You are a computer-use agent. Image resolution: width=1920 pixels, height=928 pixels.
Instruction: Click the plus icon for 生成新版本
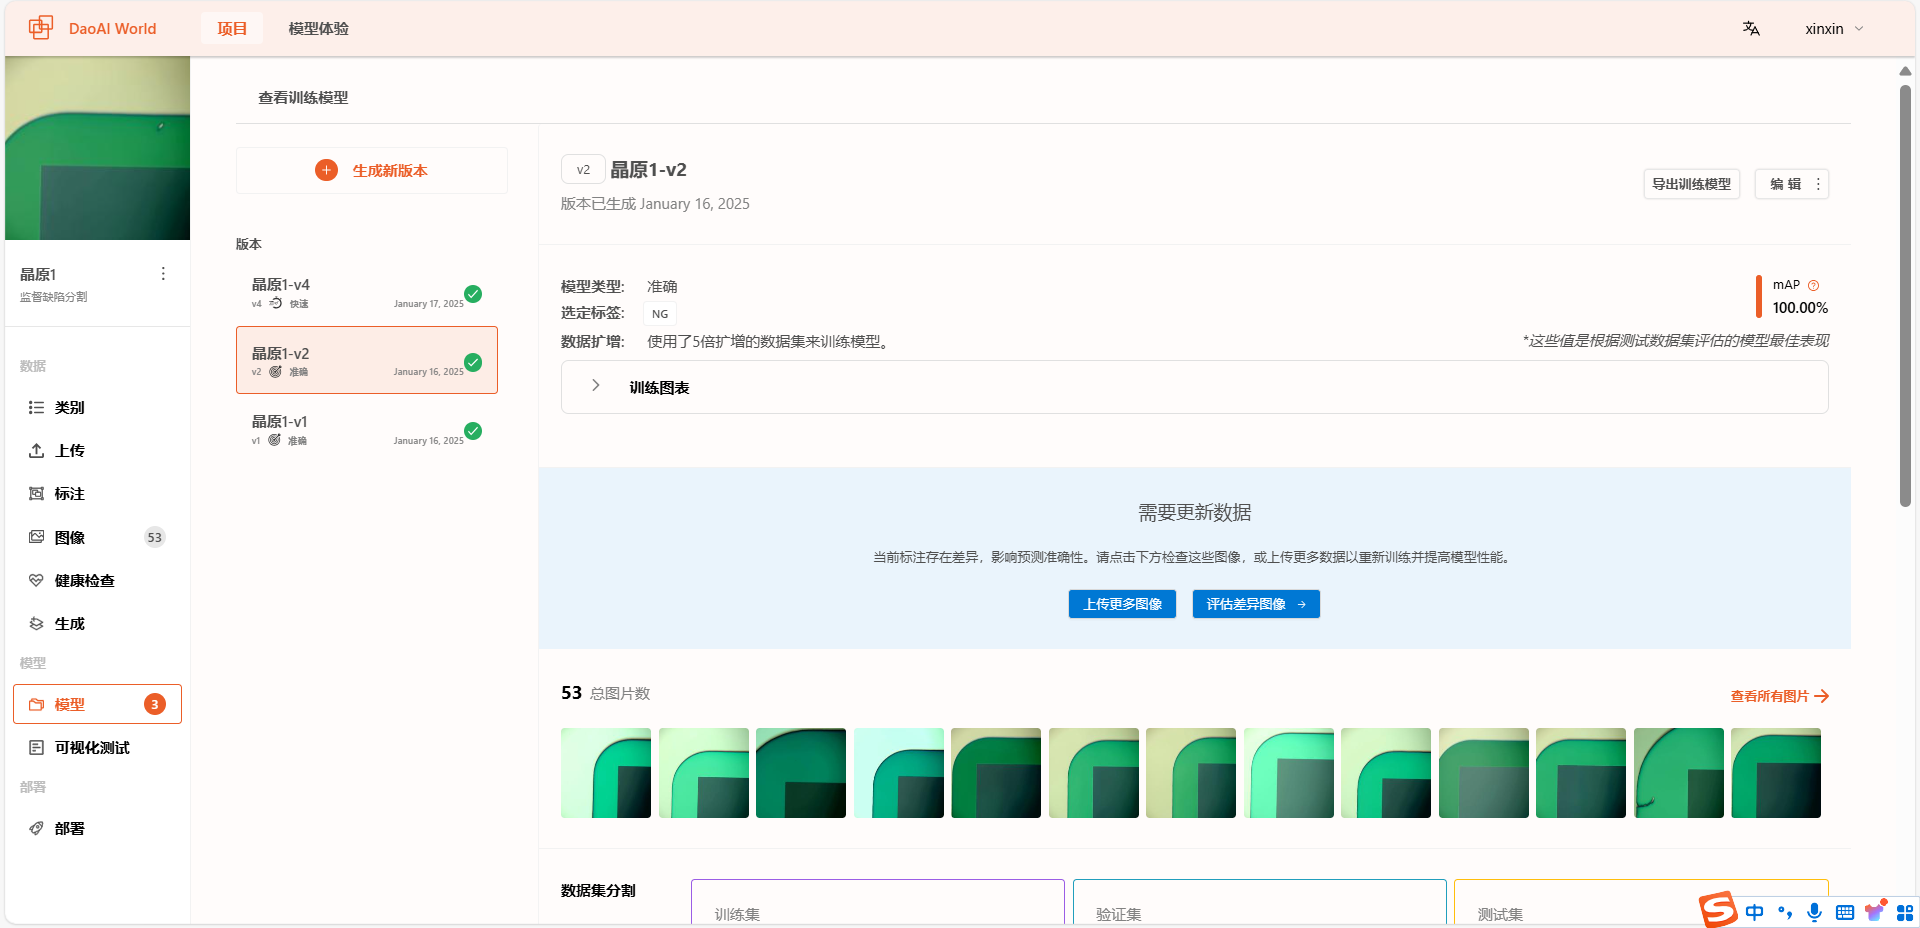coord(326,171)
